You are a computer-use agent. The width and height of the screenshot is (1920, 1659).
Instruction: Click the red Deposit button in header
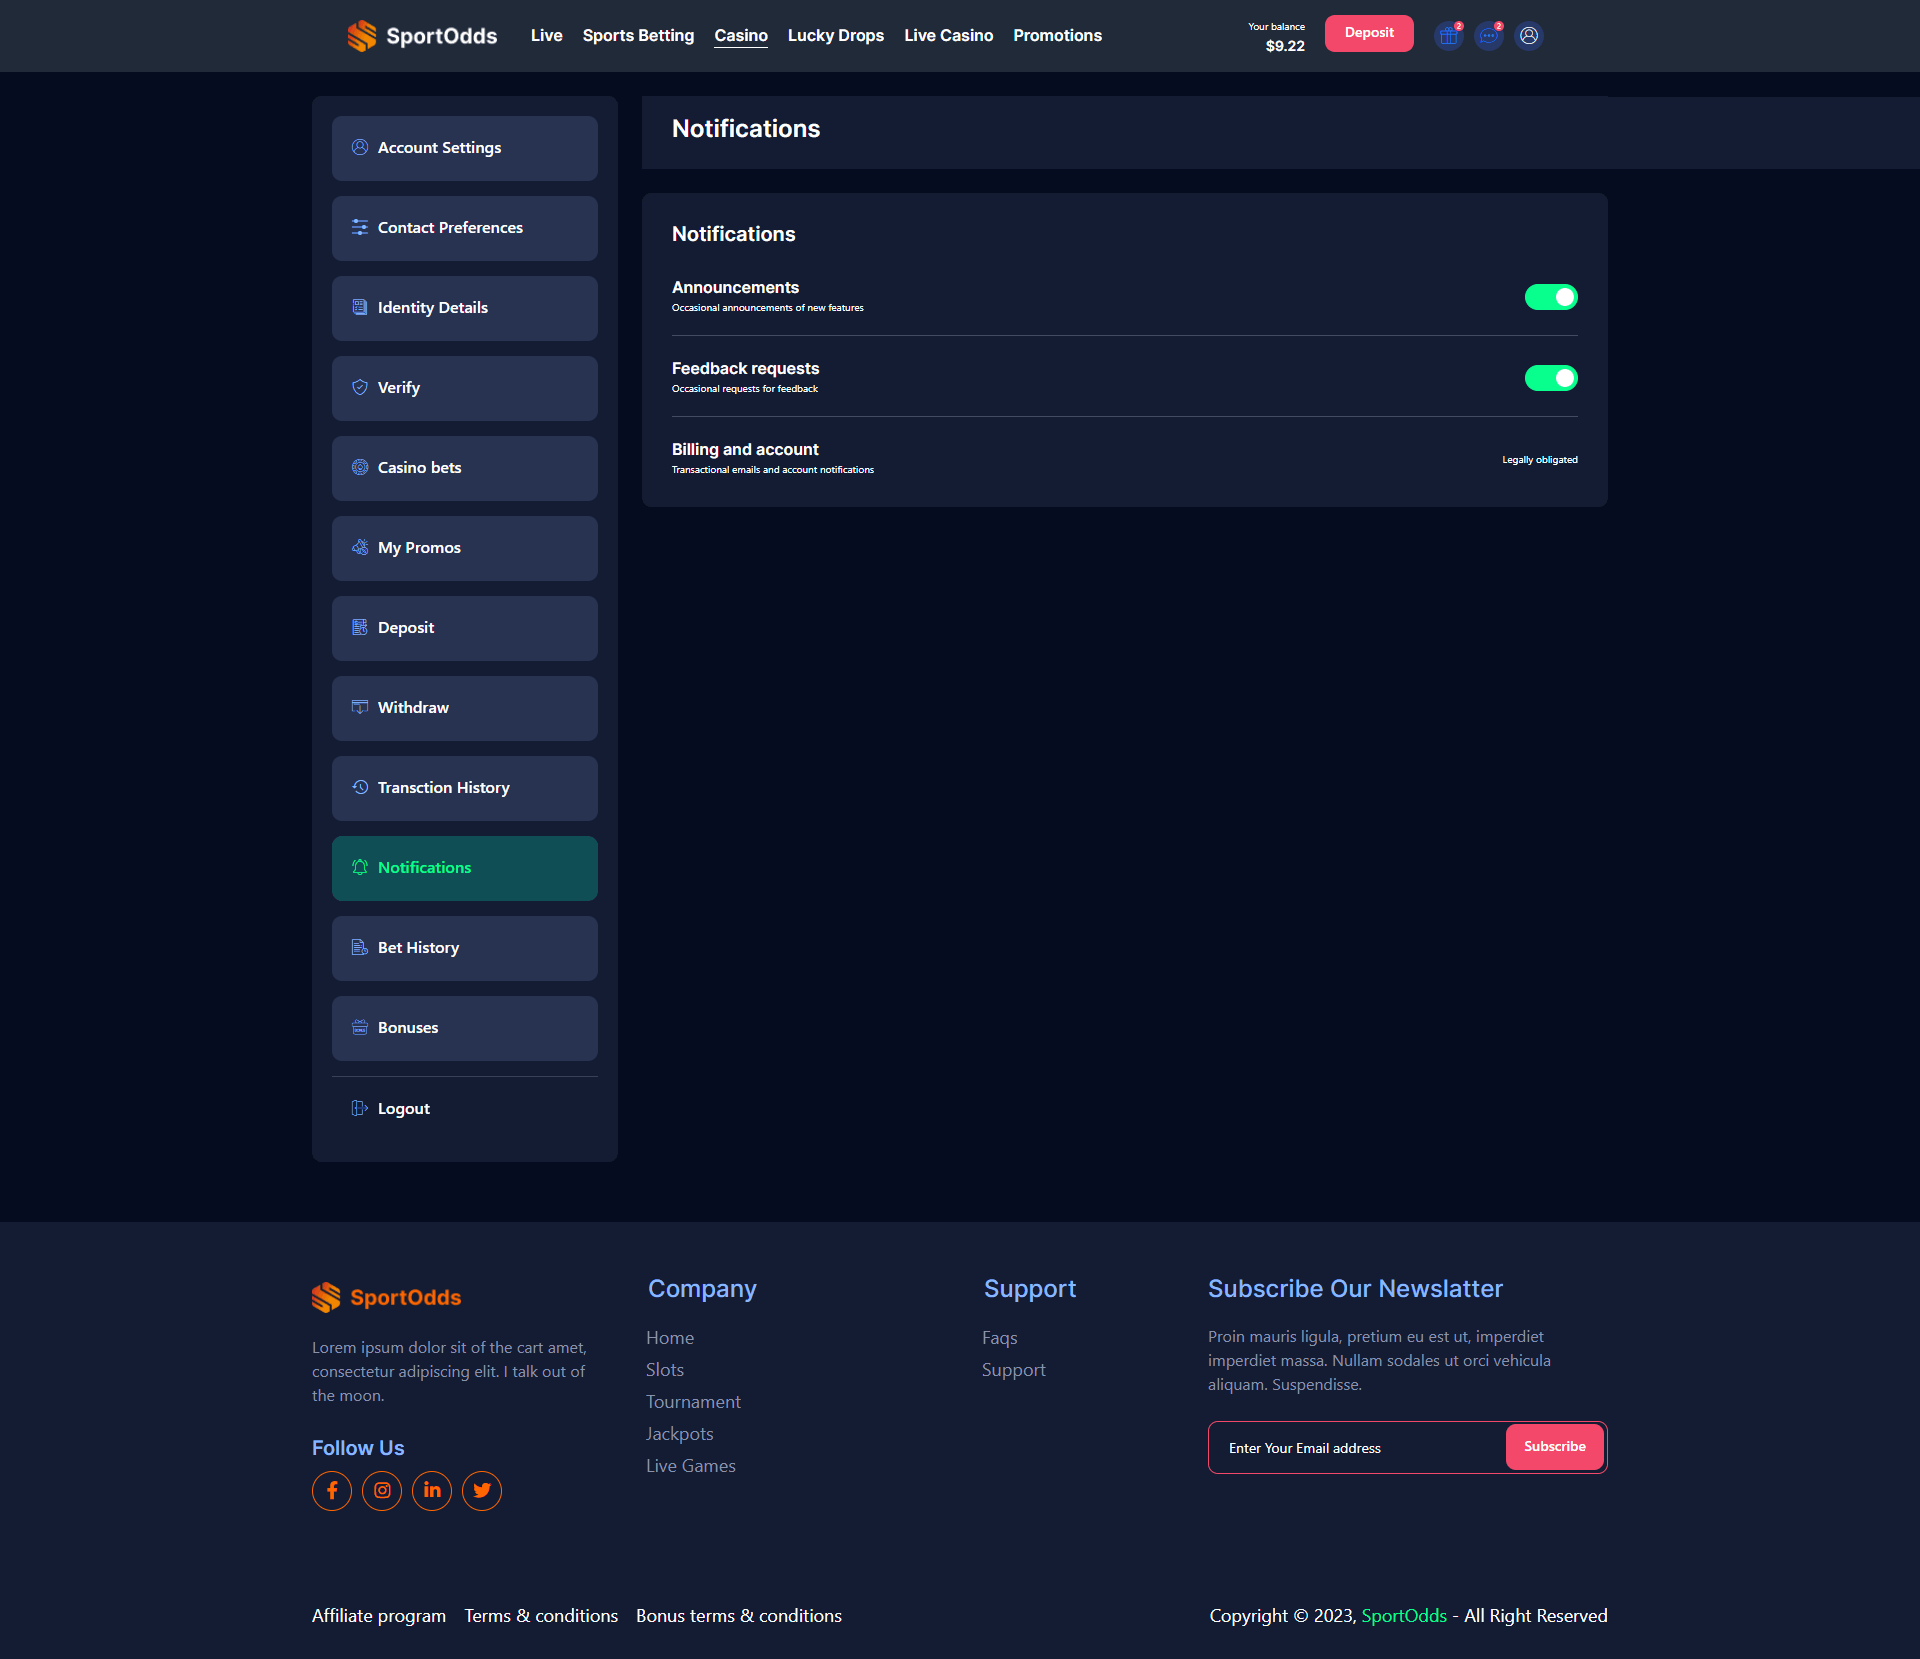(1369, 33)
